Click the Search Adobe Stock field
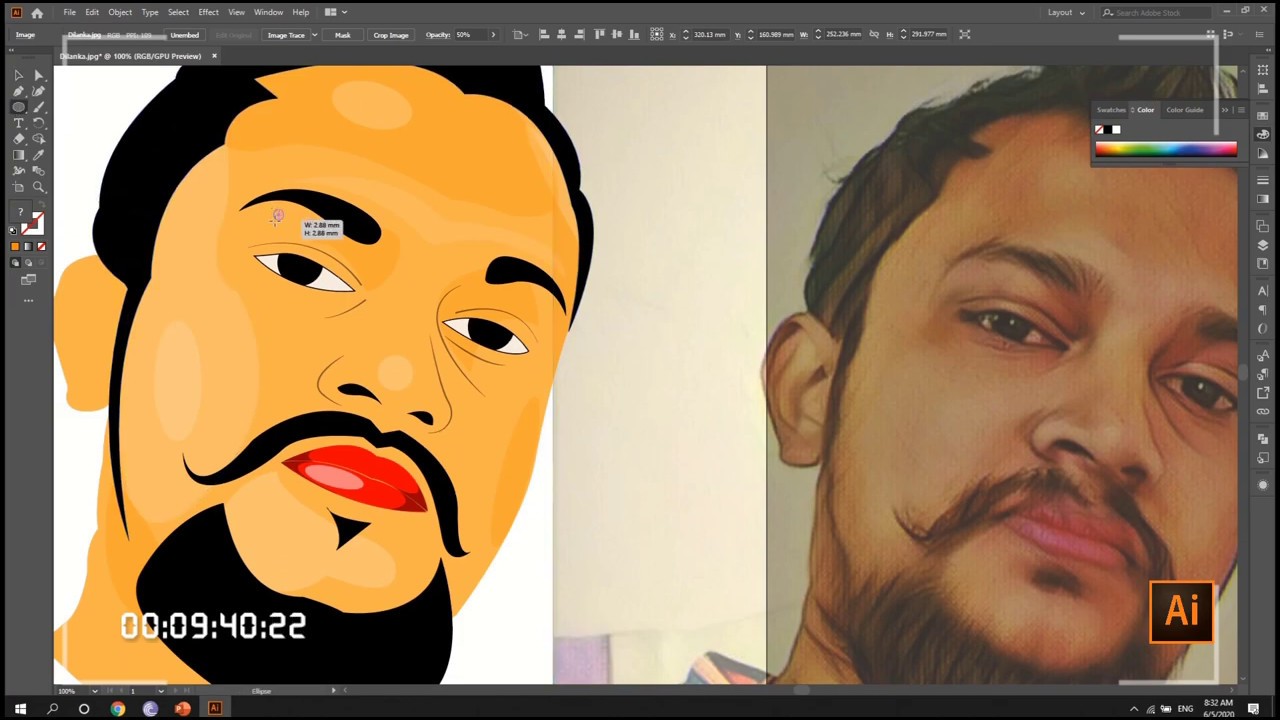The width and height of the screenshot is (1280, 720). pos(1157,12)
